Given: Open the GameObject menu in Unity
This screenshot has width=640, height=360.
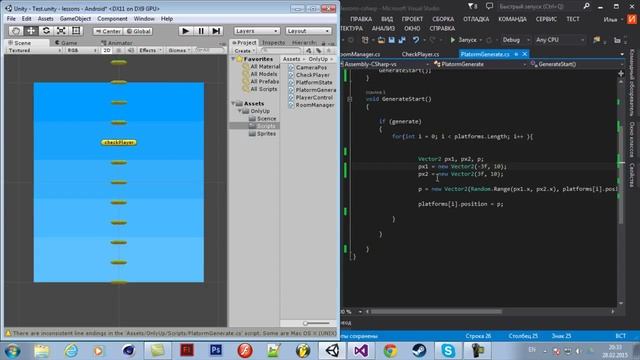Looking at the screenshot, I should click(x=75, y=19).
